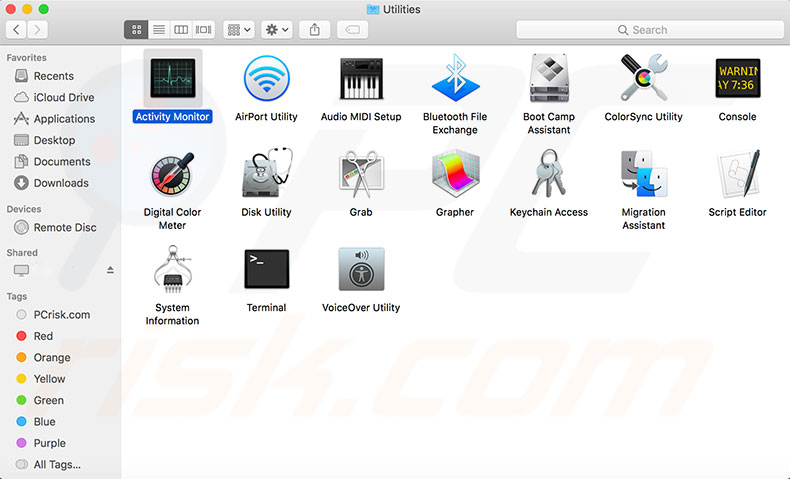Select Migration Assistant icon
The width and height of the screenshot is (790, 479).
point(643,174)
